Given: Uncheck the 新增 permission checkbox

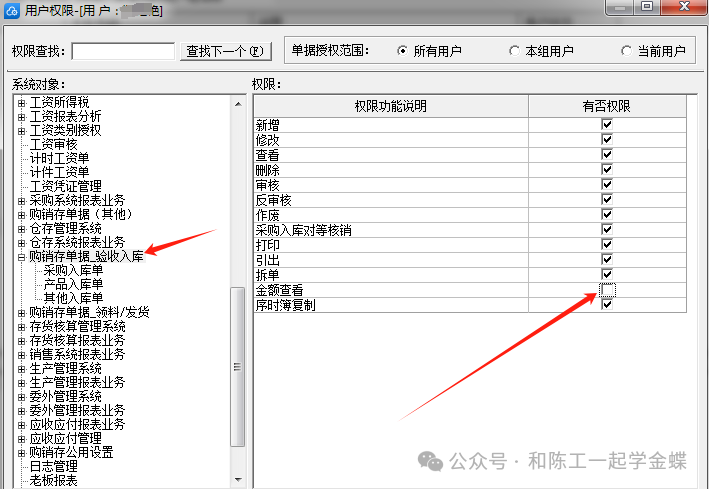Looking at the screenshot, I should (607, 126).
